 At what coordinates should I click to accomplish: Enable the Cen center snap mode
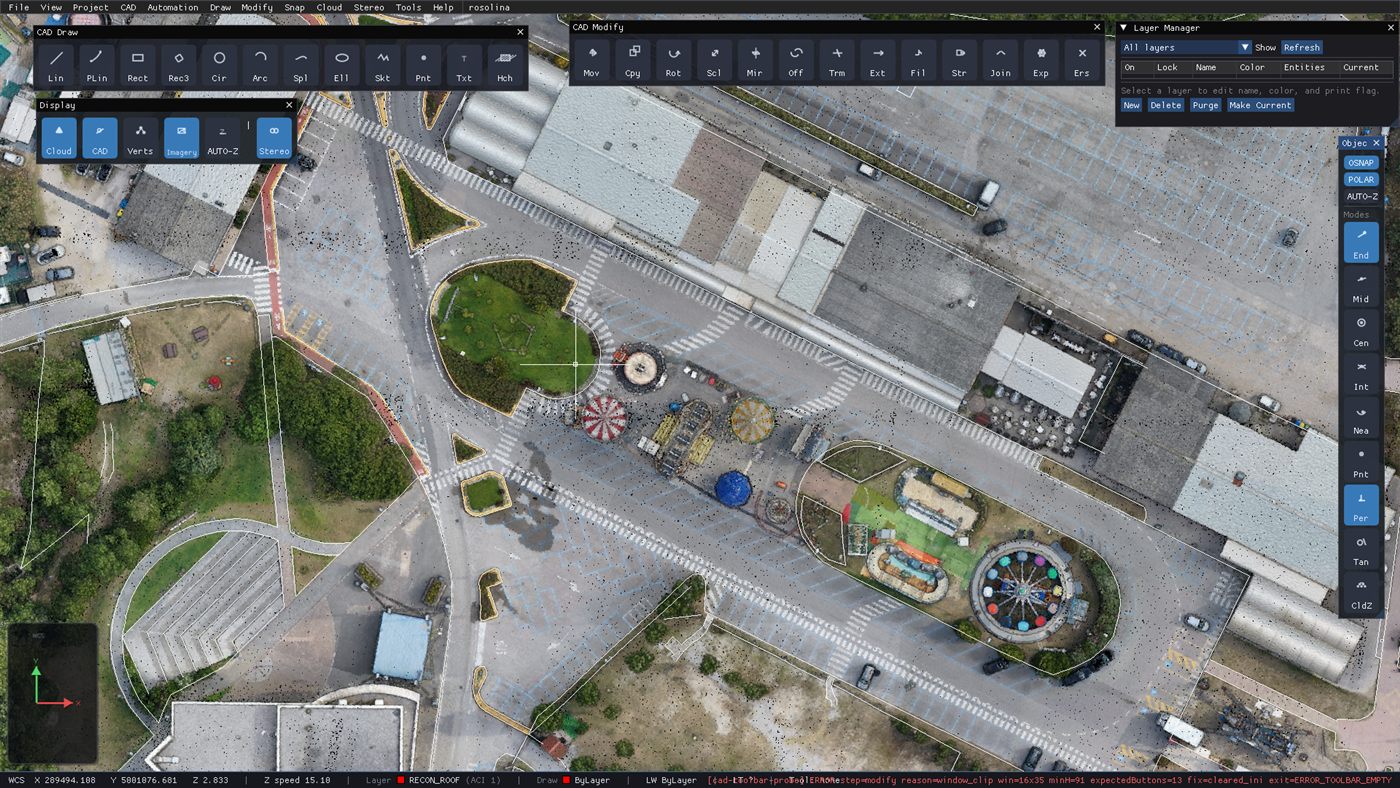coord(1361,331)
